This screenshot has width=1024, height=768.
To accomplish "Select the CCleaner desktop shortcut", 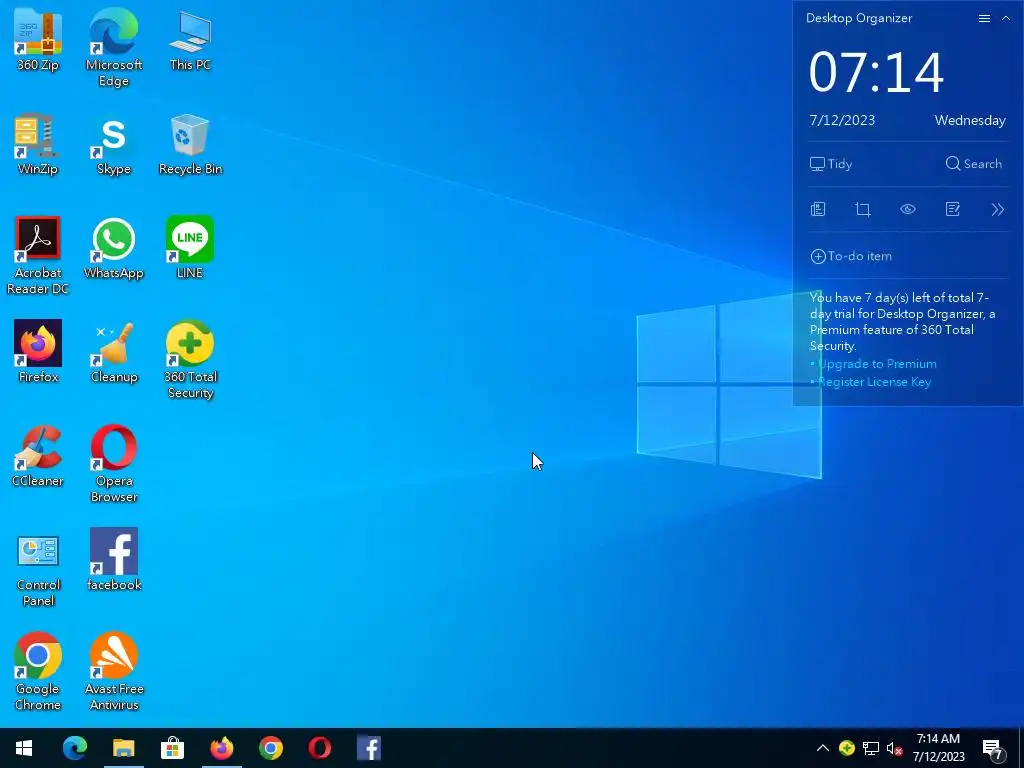I will click(x=38, y=455).
